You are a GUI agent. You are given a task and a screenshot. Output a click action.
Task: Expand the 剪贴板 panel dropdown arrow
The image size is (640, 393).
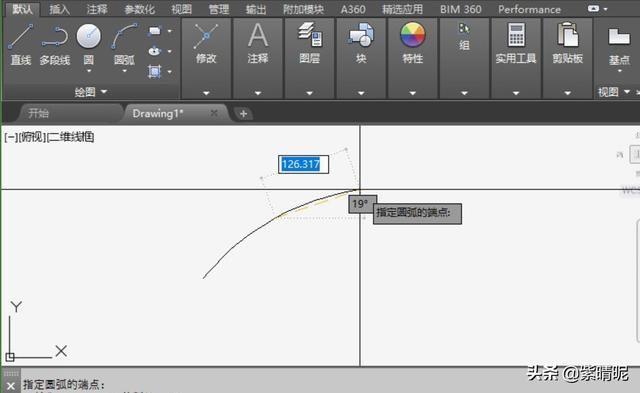(567, 93)
